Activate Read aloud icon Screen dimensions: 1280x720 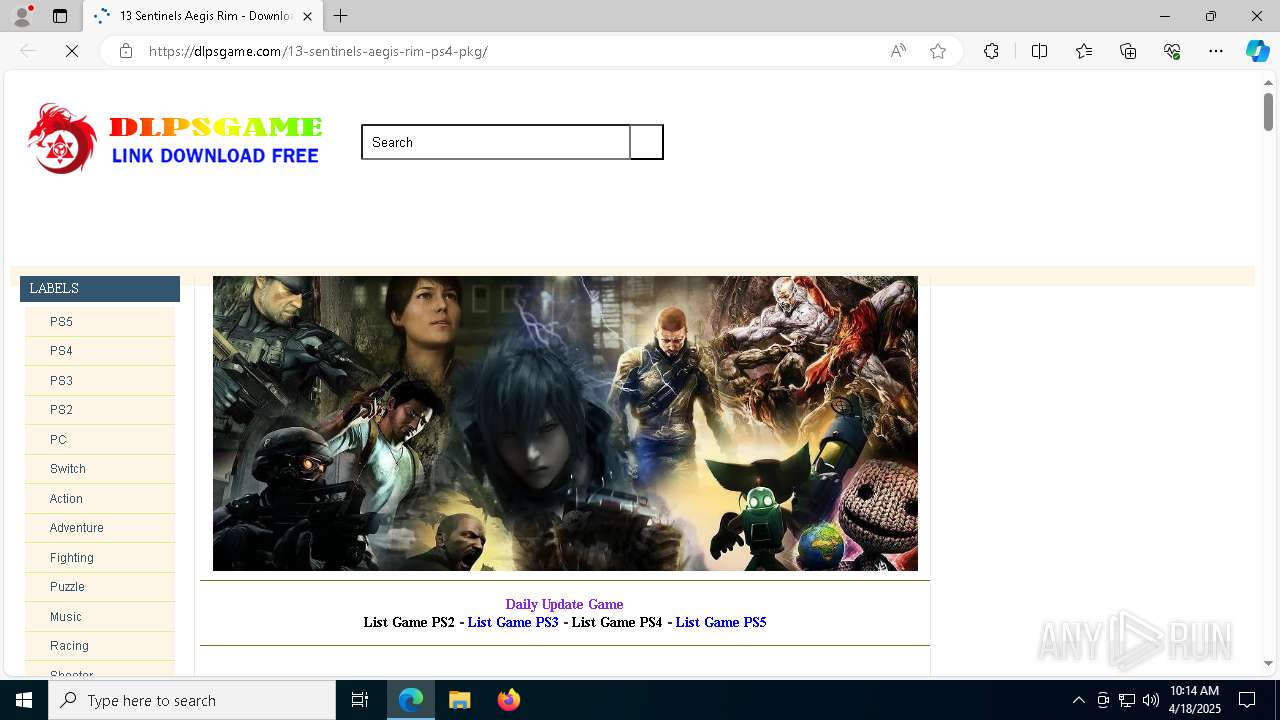[x=898, y=51]
